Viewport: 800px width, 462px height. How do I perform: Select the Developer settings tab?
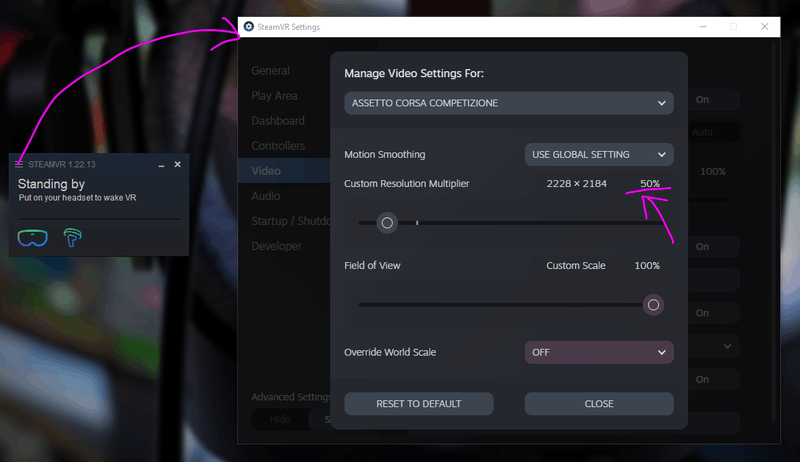tap(277, 246)
